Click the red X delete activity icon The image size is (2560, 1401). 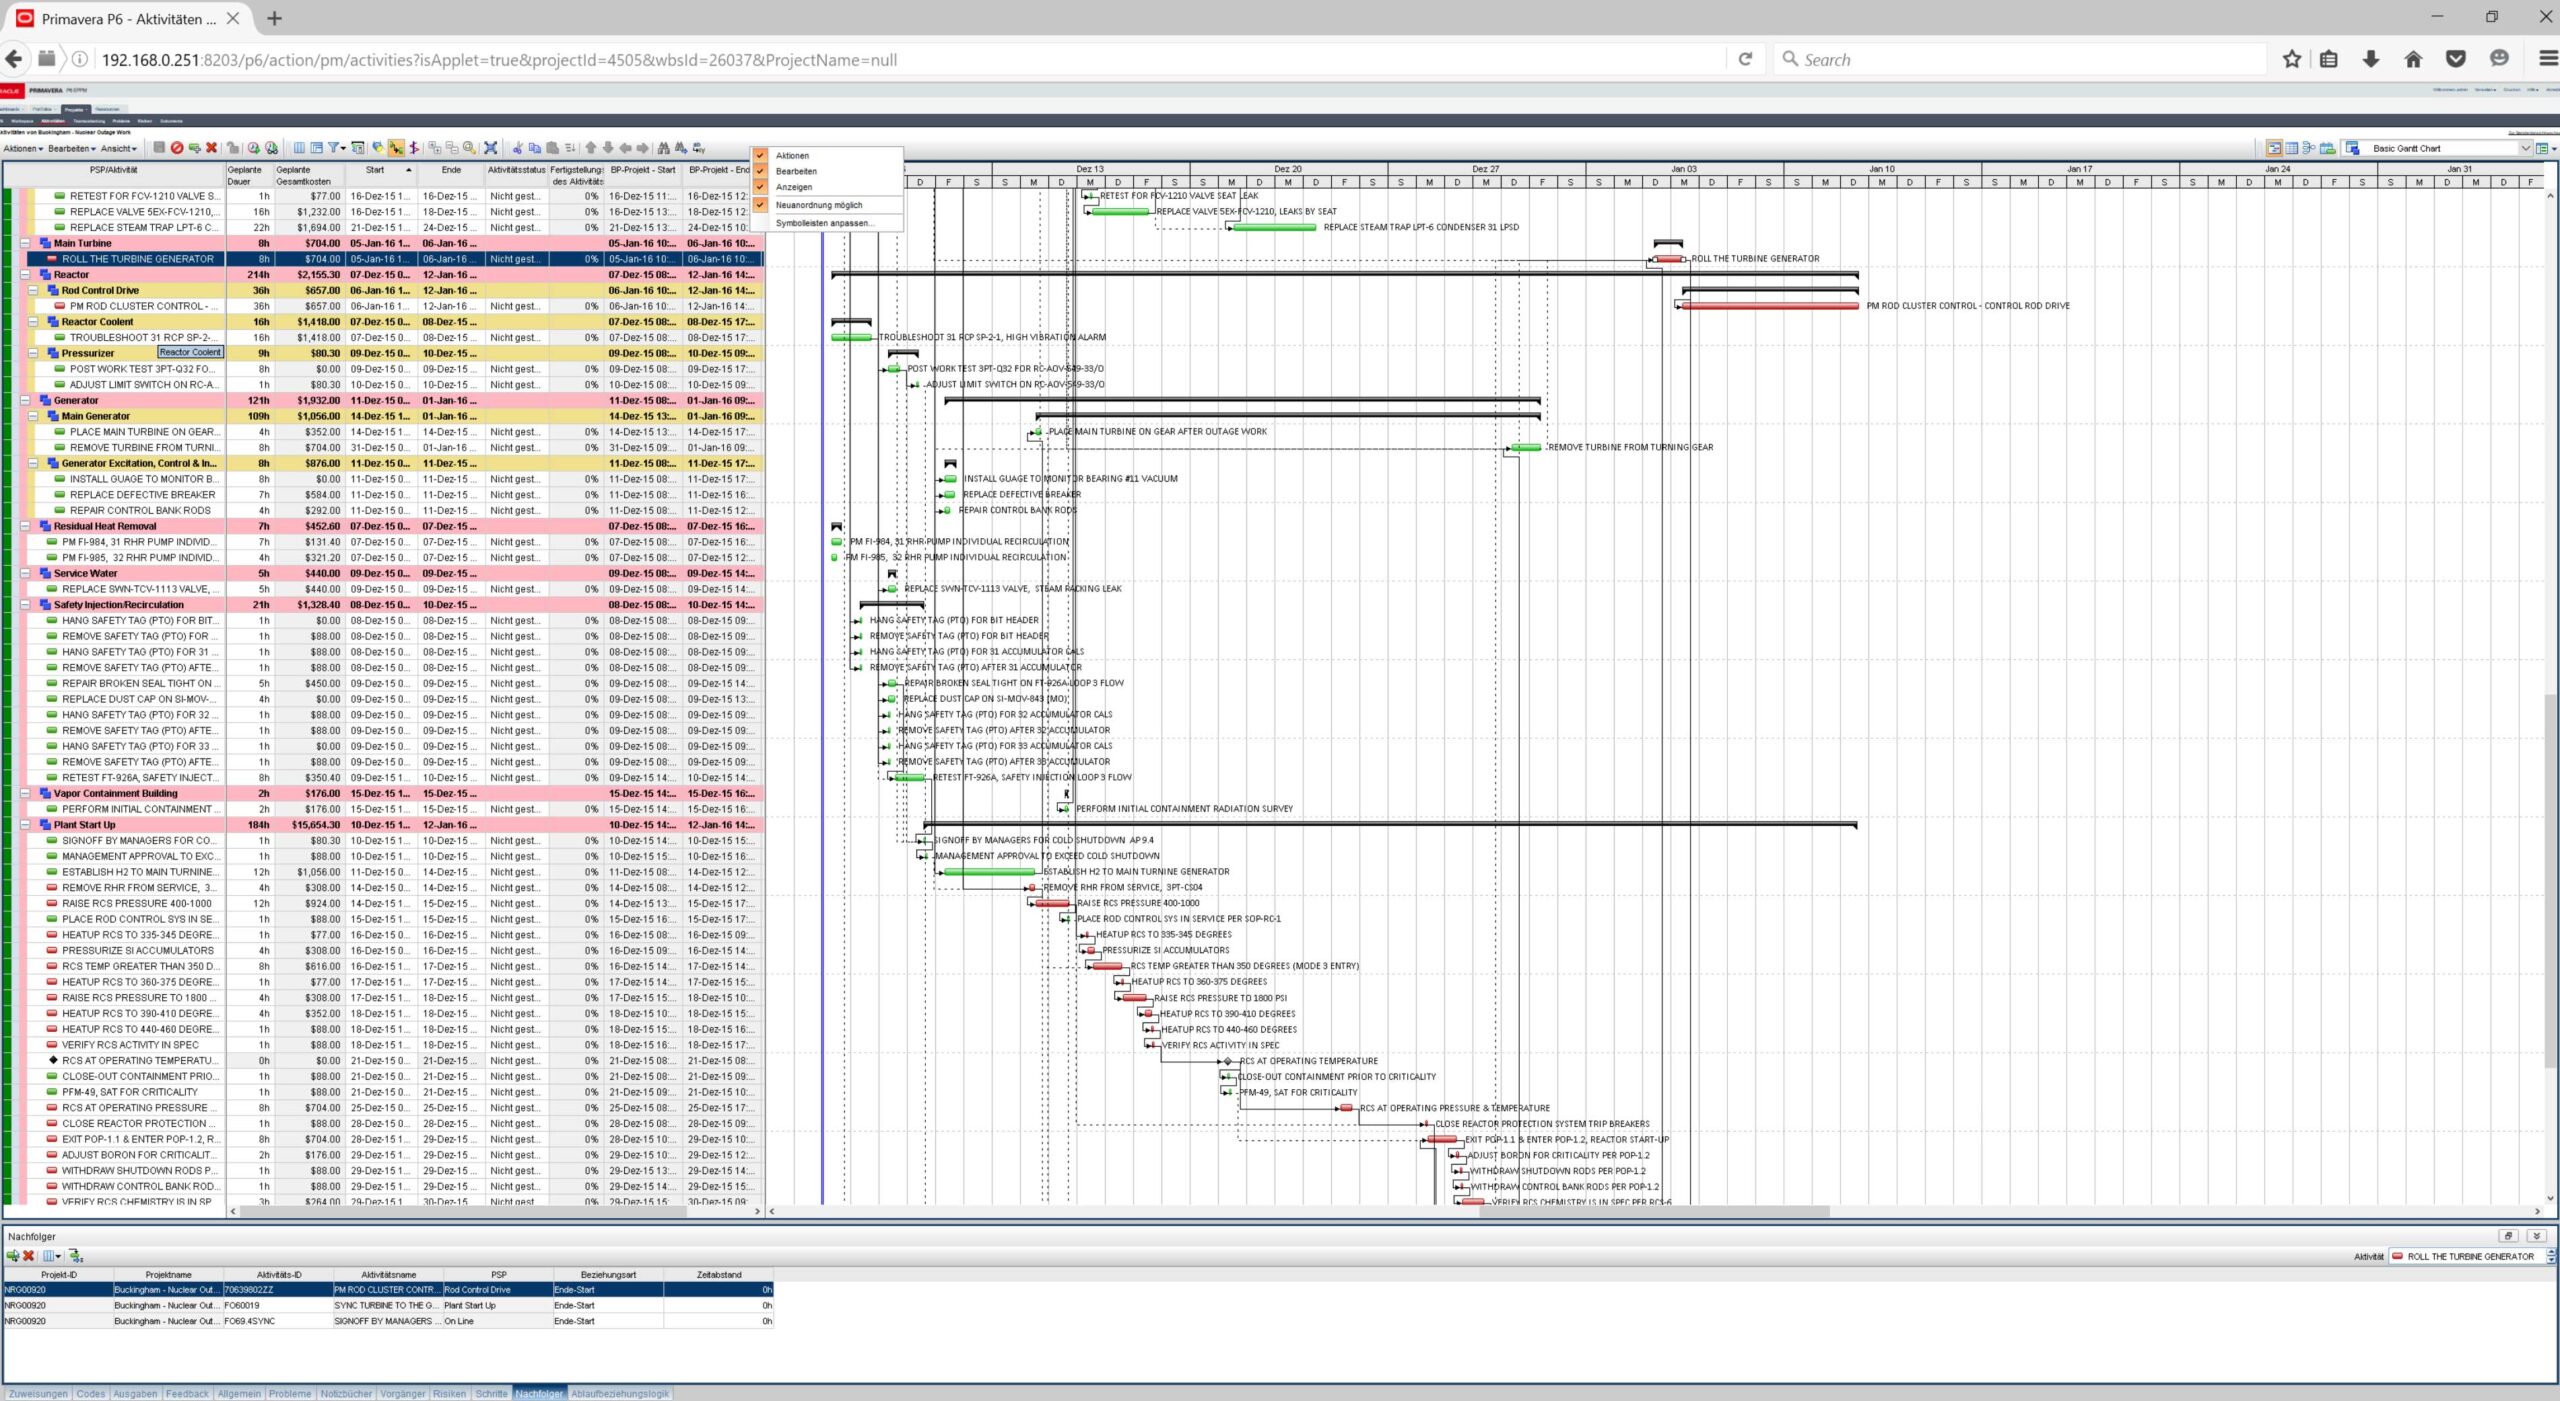point(211,148)
